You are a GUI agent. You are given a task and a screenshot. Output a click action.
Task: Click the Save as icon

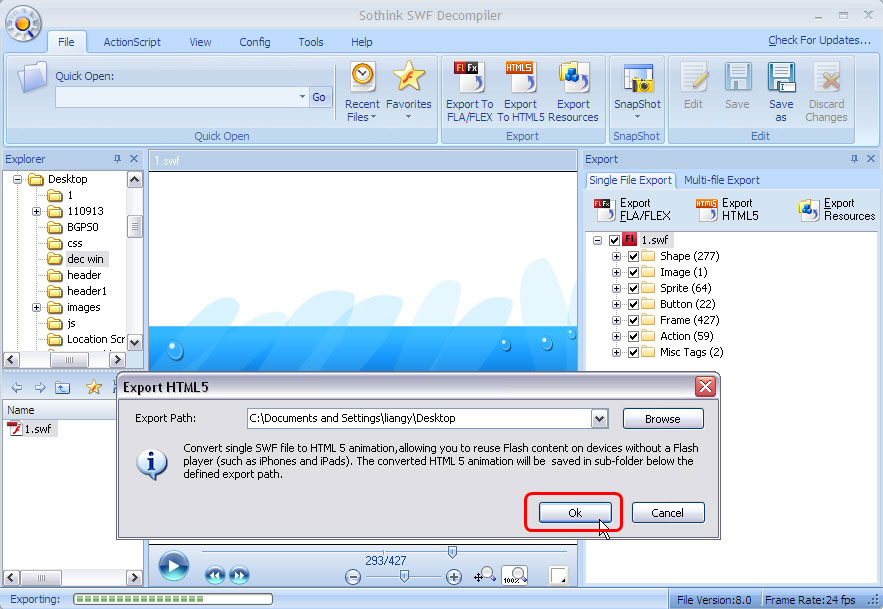click(x=781, y=92)
